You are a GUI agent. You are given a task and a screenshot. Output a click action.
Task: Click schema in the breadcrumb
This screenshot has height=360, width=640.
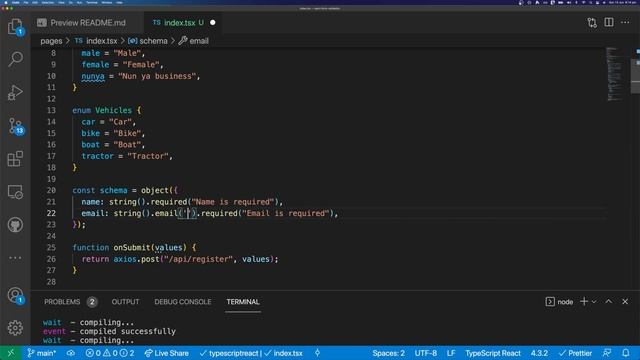click(x=148, y=41)
